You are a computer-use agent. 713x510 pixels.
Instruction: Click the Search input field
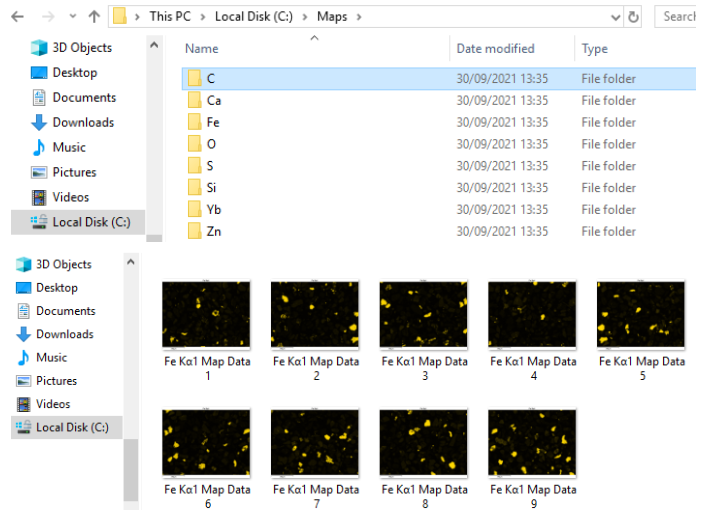pos(680,17)
